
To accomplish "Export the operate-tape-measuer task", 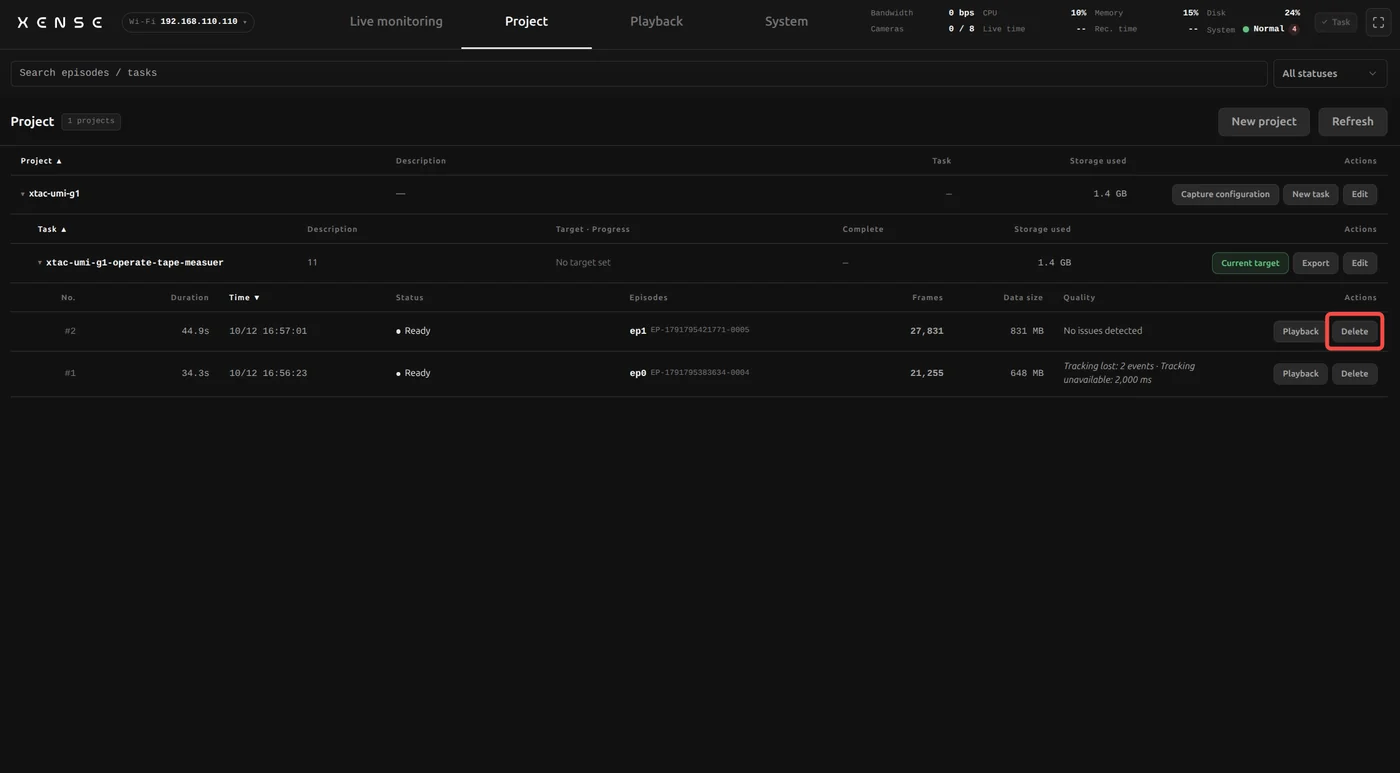I will tap(1315, 263).
